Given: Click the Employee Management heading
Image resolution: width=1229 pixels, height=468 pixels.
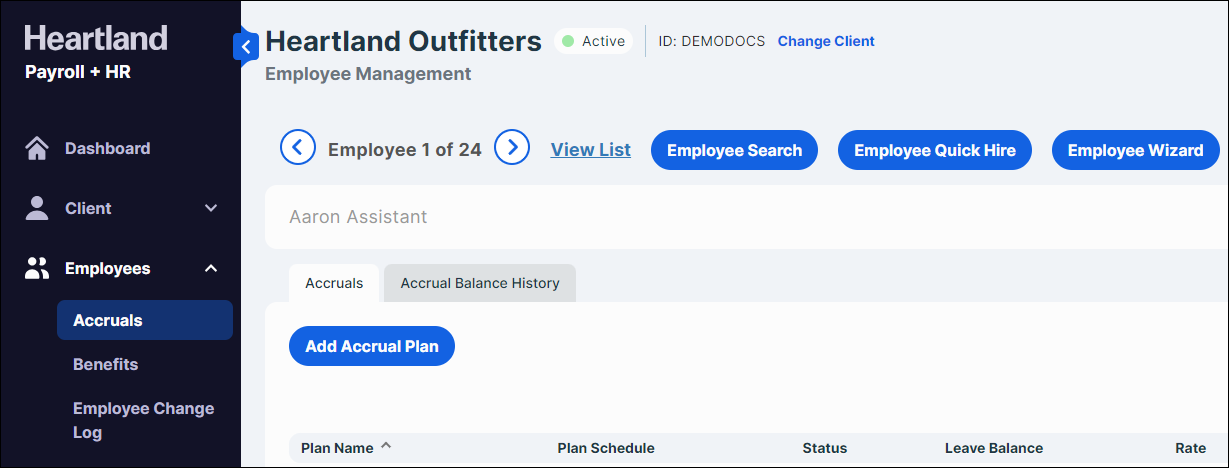Looking at the screenshot, I should pos(368,74).
